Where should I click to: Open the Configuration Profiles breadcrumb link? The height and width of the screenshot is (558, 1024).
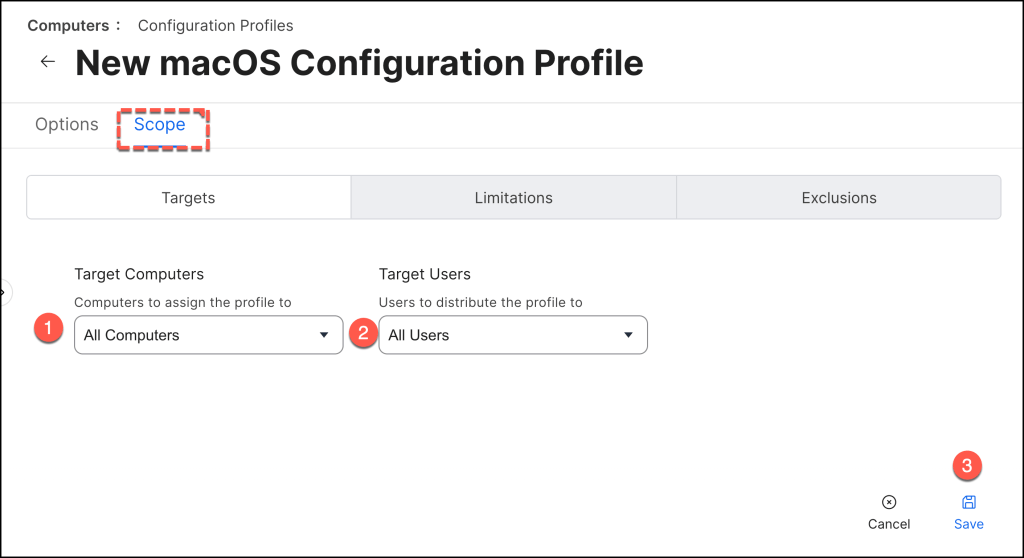[x=215, y=25]
